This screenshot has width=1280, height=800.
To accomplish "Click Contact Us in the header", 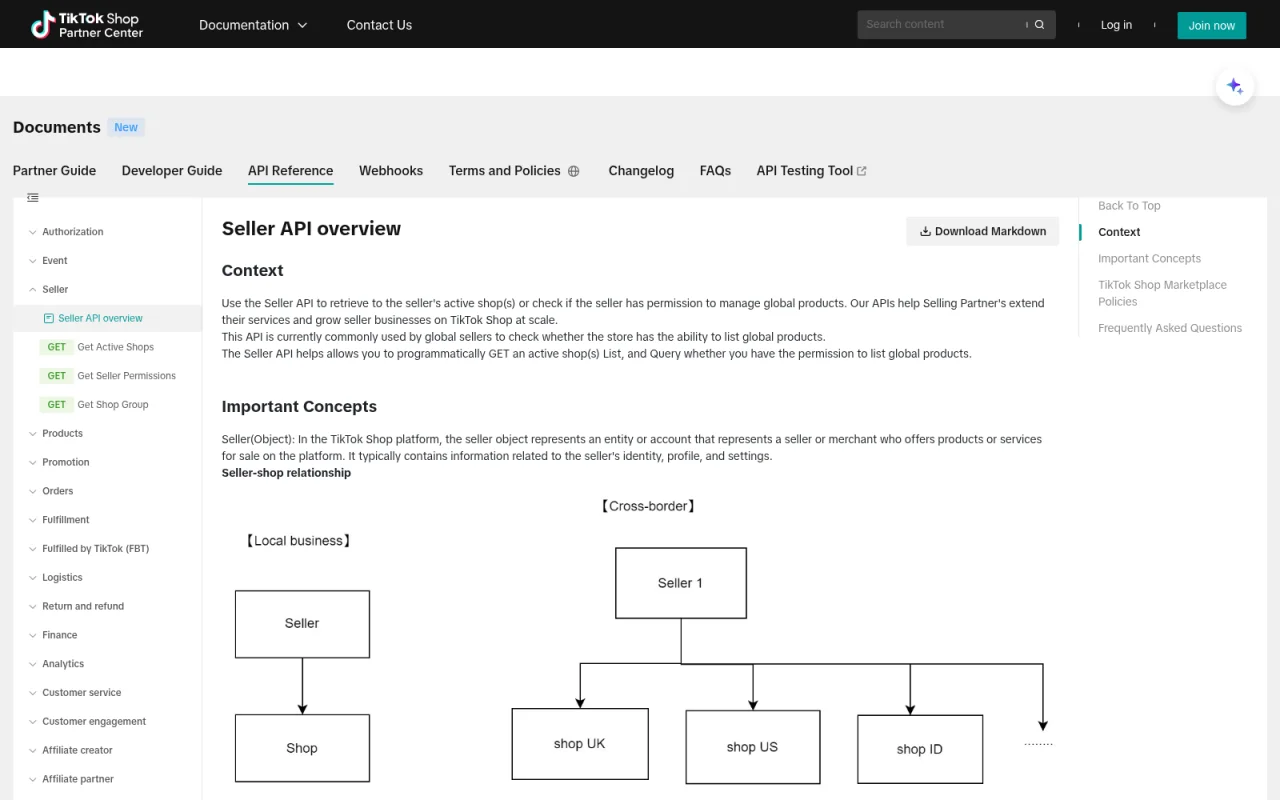I will pyautogui.click(x=379, y=25).
